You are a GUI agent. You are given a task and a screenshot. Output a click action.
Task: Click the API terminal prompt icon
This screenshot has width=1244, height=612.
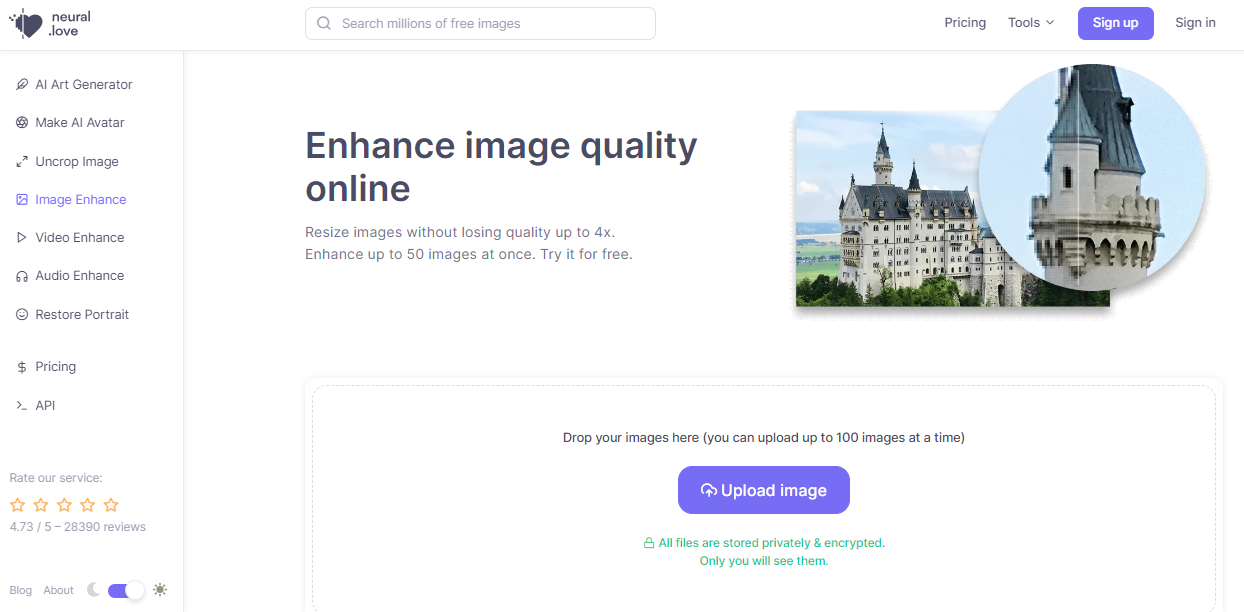[22, 406]
